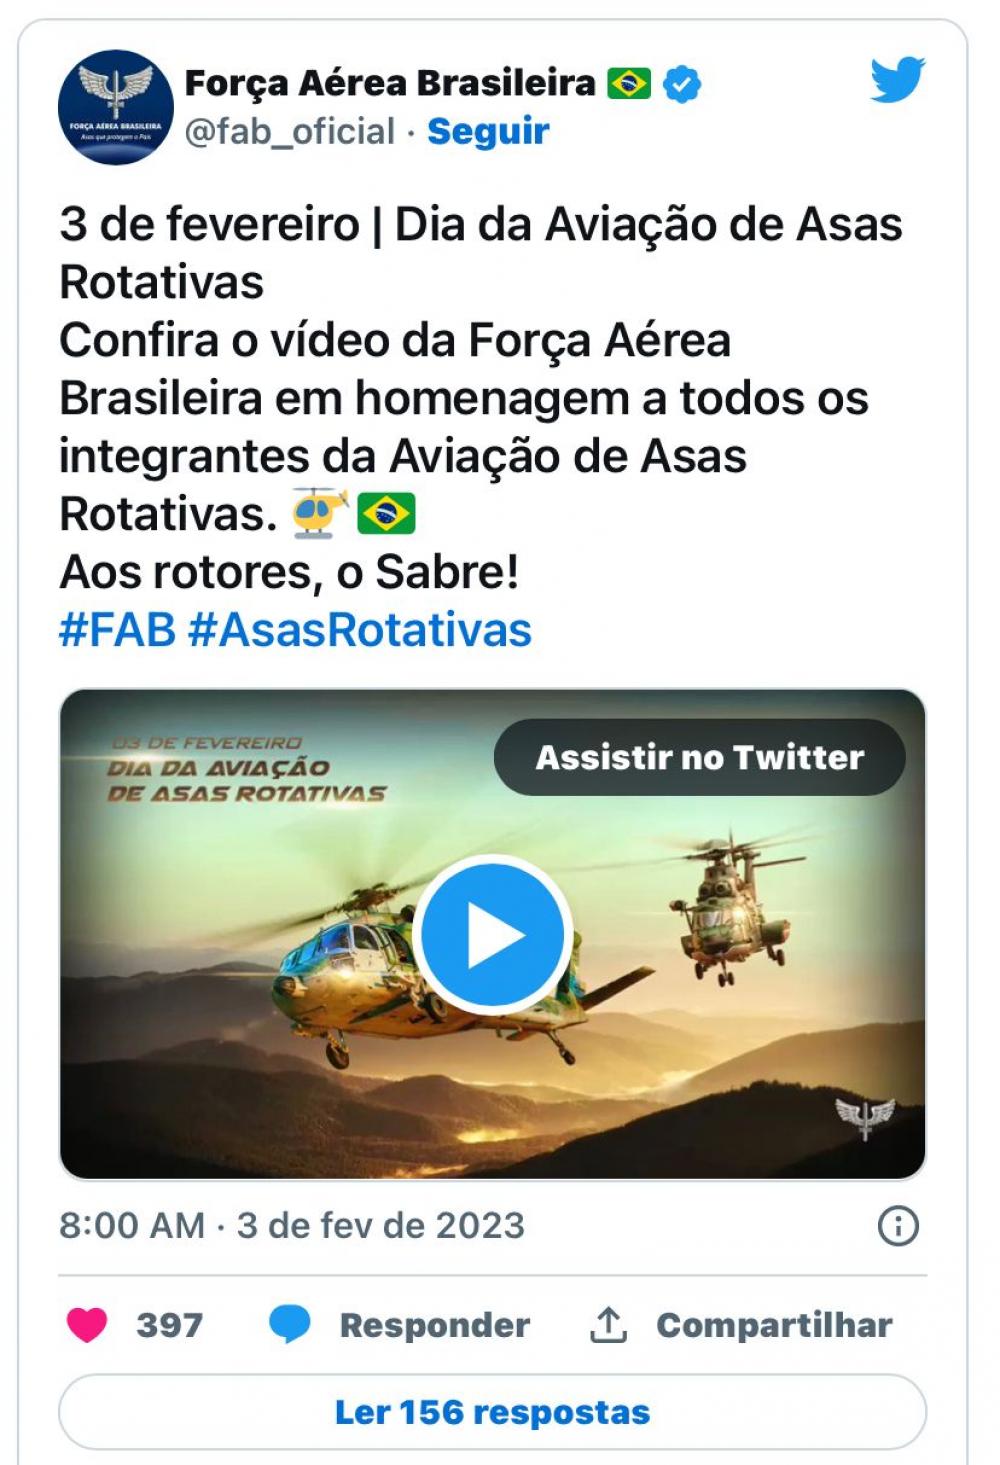1000x1465 pixels.
Task: Click the share upload arrow icon
Action: pos(608,1324)
